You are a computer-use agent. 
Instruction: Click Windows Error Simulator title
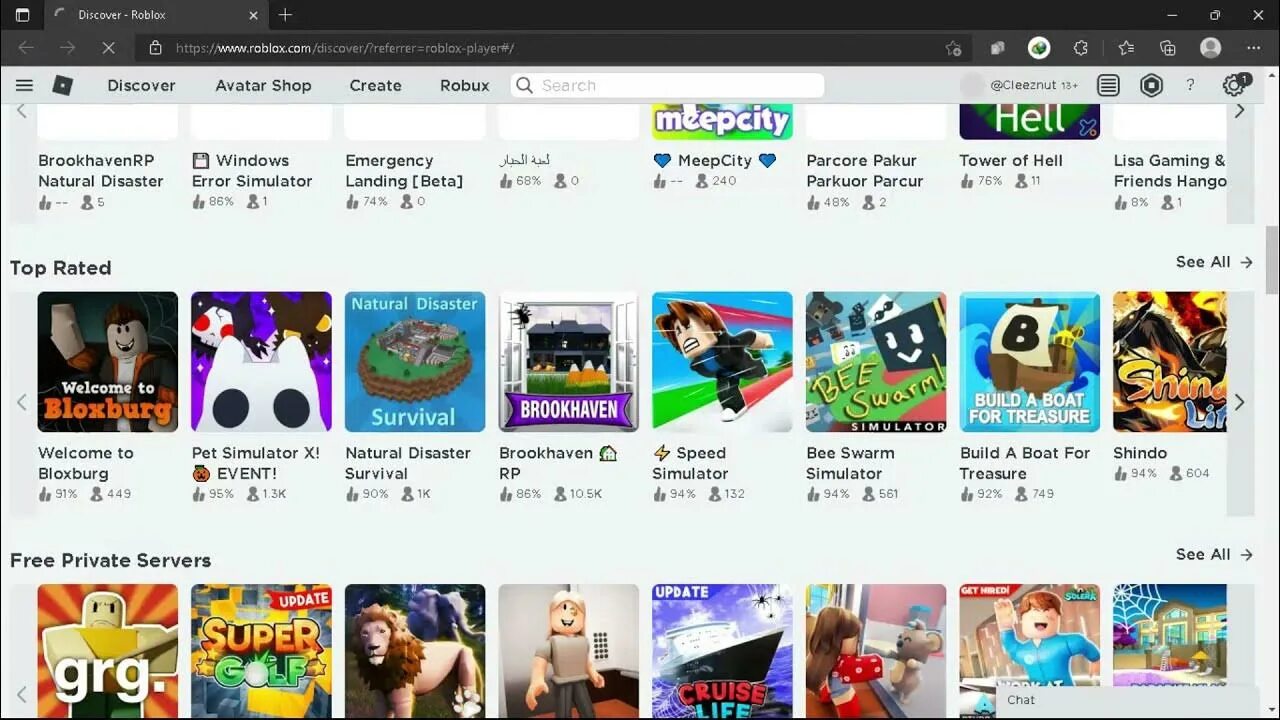pos(252,171)
